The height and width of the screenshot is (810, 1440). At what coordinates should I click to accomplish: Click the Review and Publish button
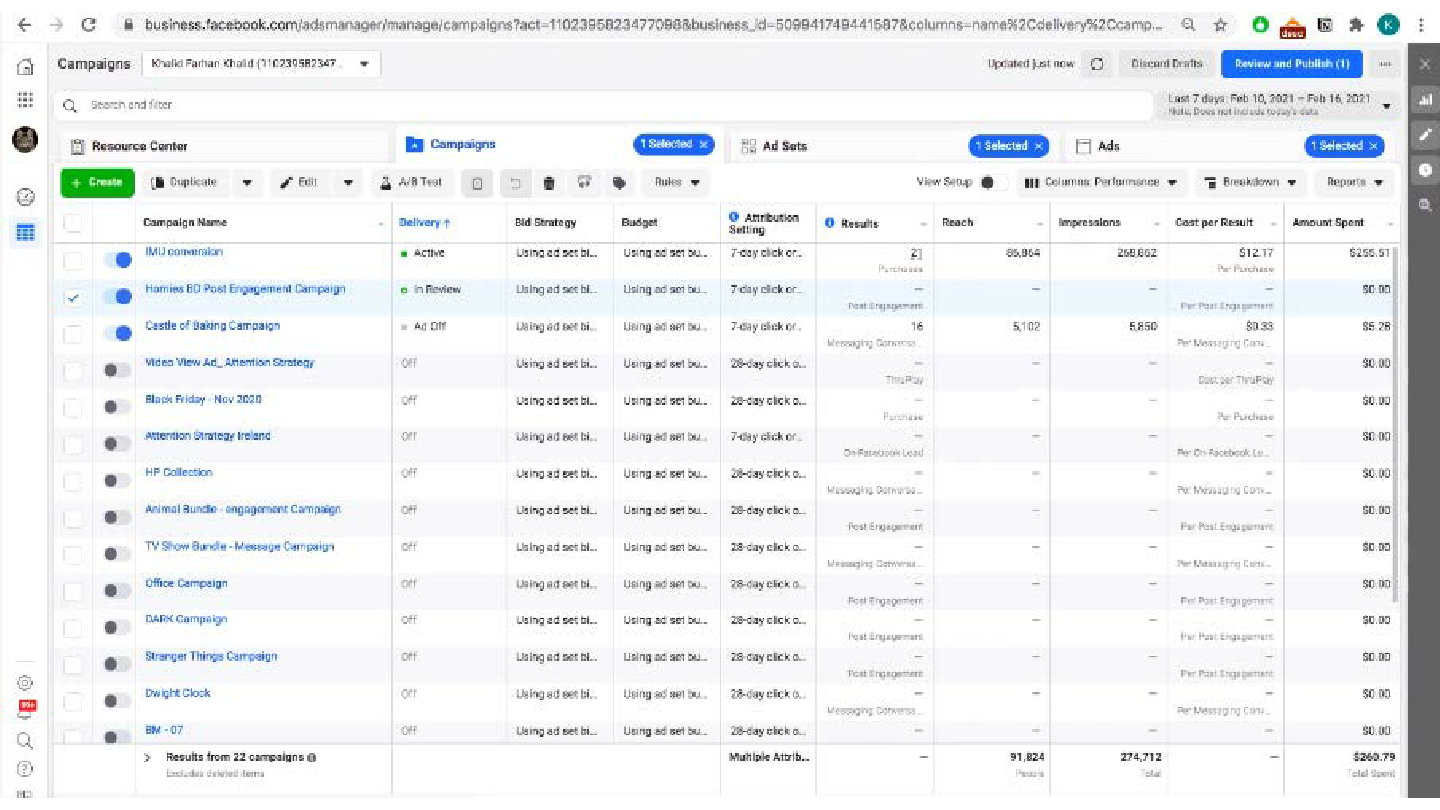pyautogui.click(x=1291, y=63)
